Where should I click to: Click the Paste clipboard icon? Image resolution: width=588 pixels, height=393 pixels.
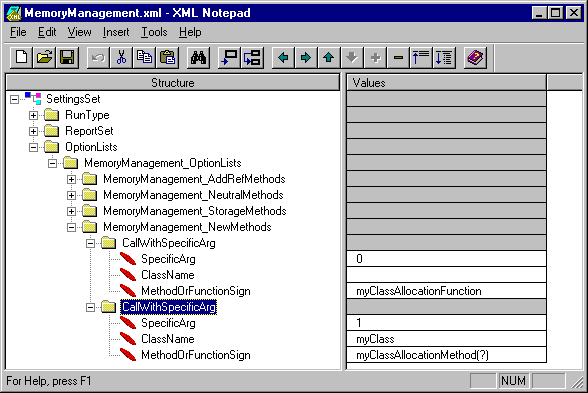coord(167,58)
